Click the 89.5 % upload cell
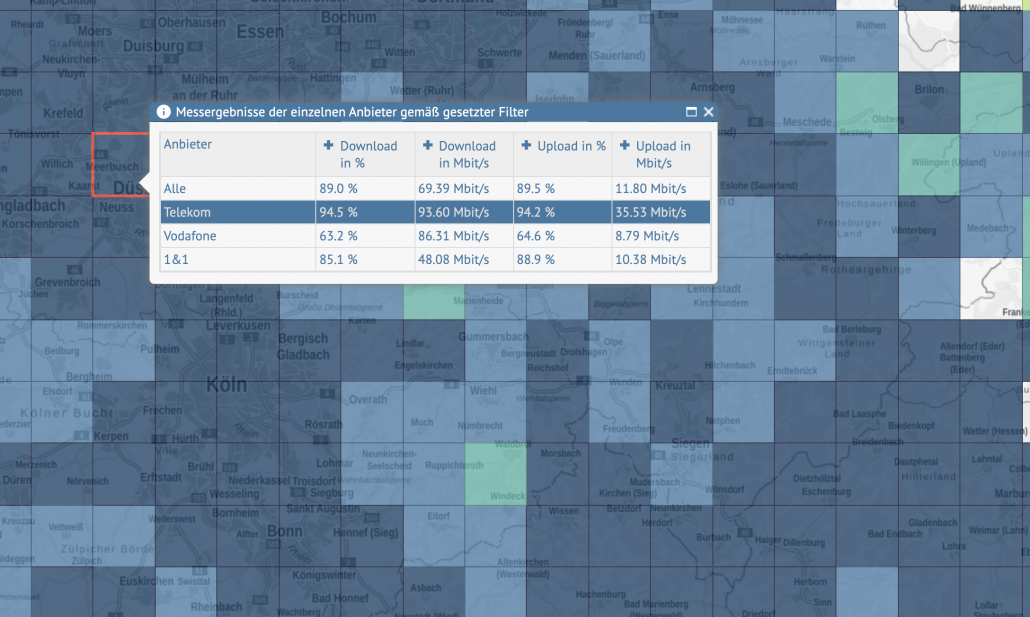The height and width of the screenshot is (617, 1030). (562, 189)
